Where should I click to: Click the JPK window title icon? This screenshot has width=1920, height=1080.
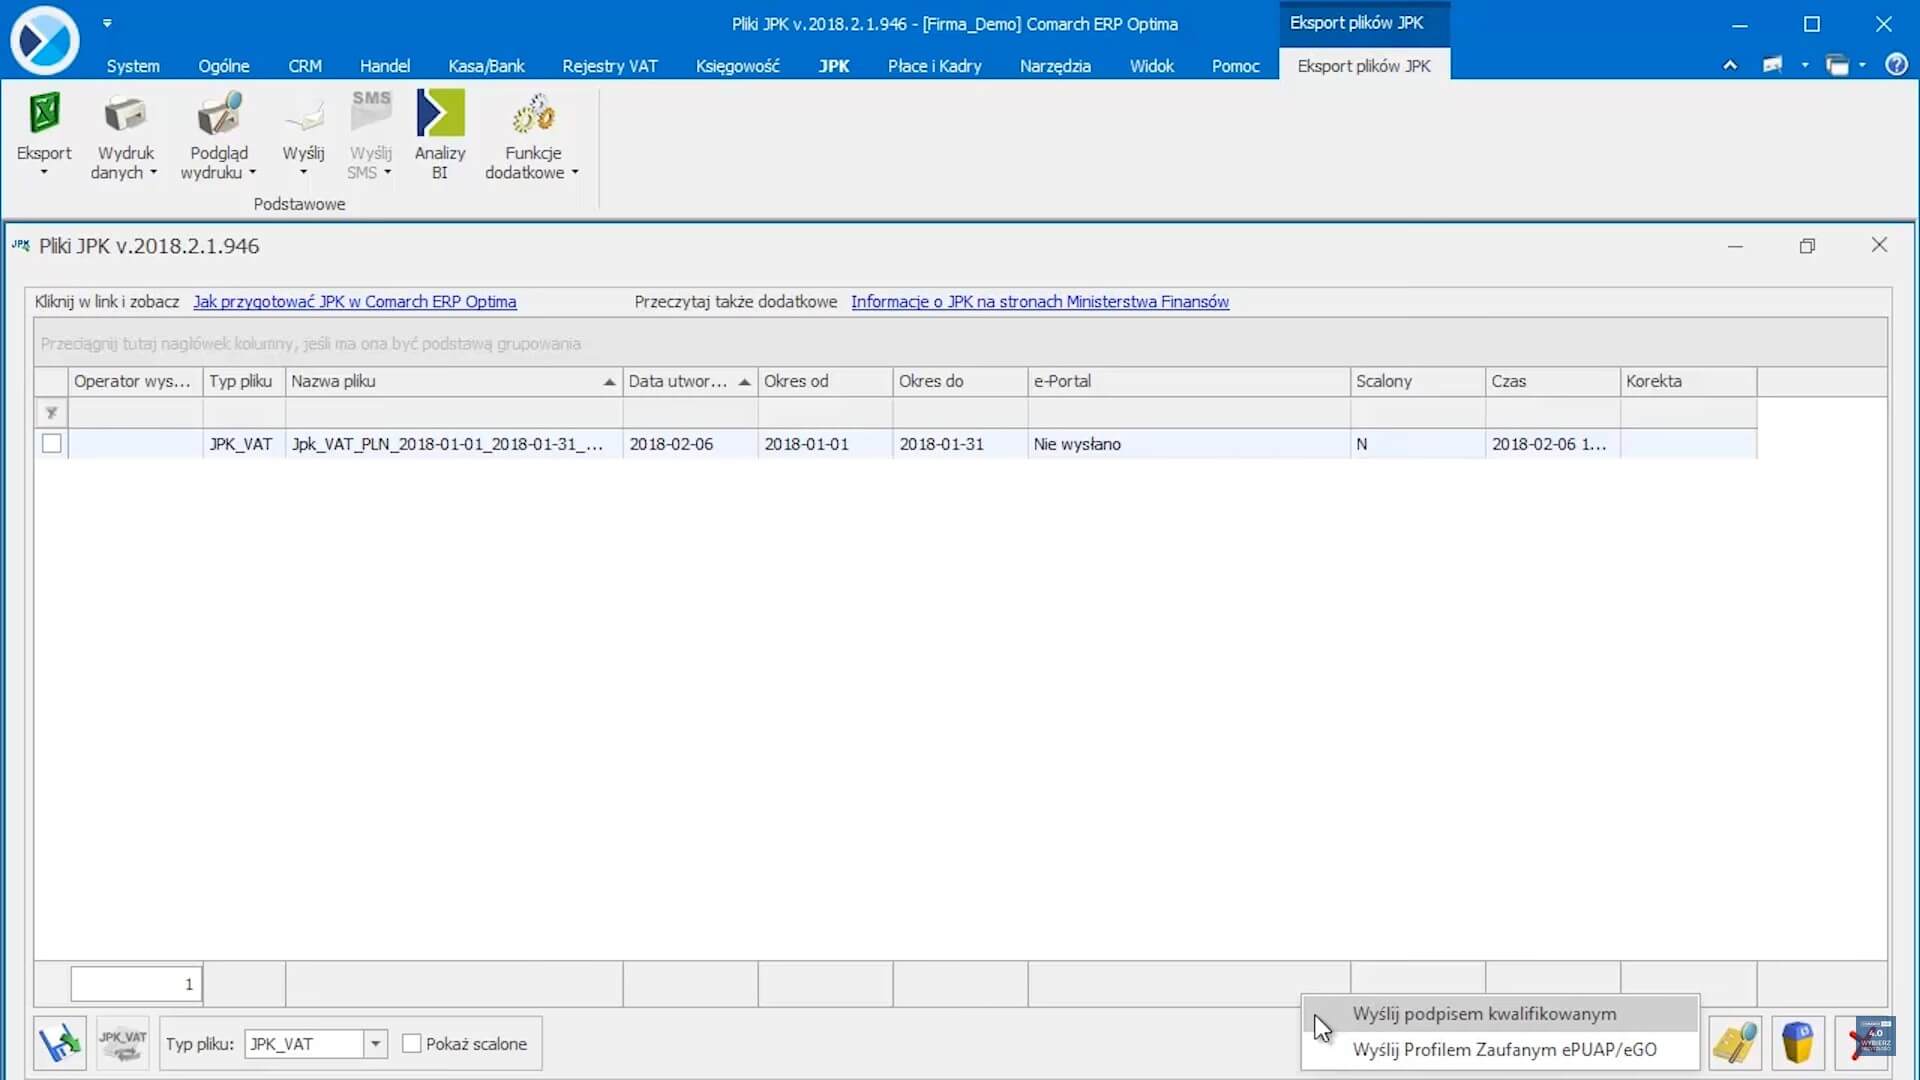click(x=20, y=245)
